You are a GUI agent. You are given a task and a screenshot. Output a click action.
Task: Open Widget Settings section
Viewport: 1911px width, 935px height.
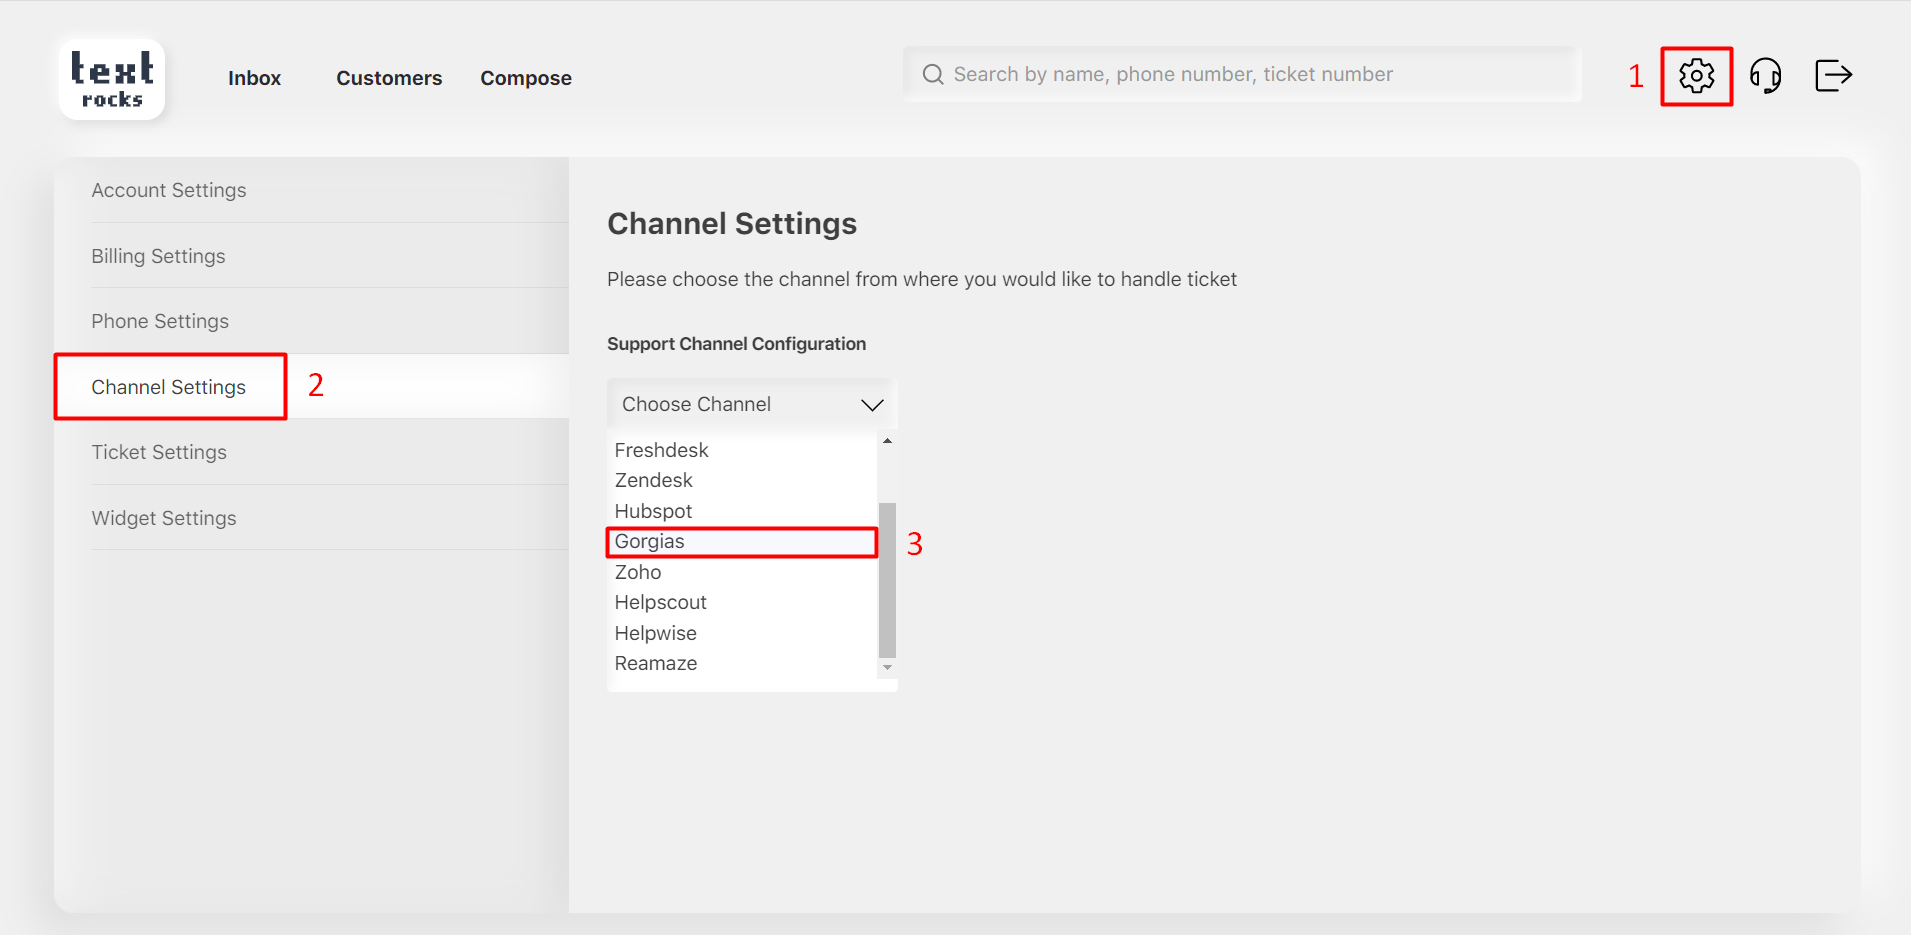click(x=164, y=518)
